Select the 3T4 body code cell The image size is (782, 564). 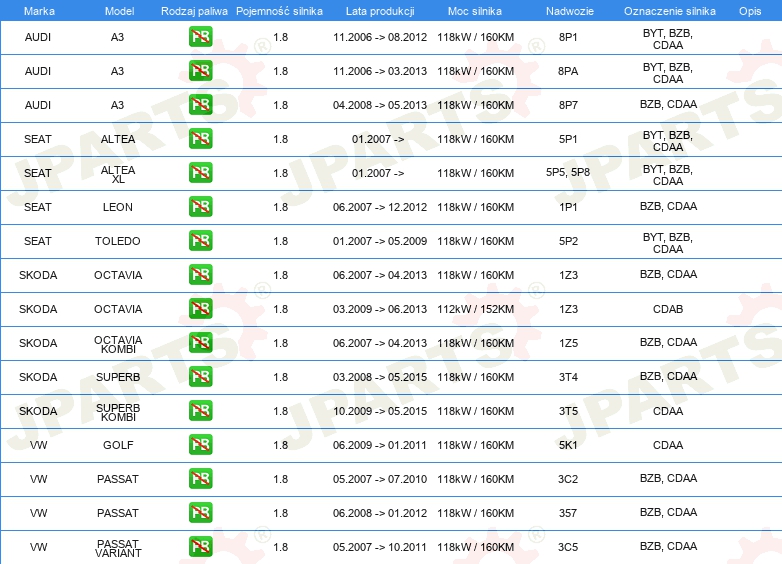pos(568,377)
